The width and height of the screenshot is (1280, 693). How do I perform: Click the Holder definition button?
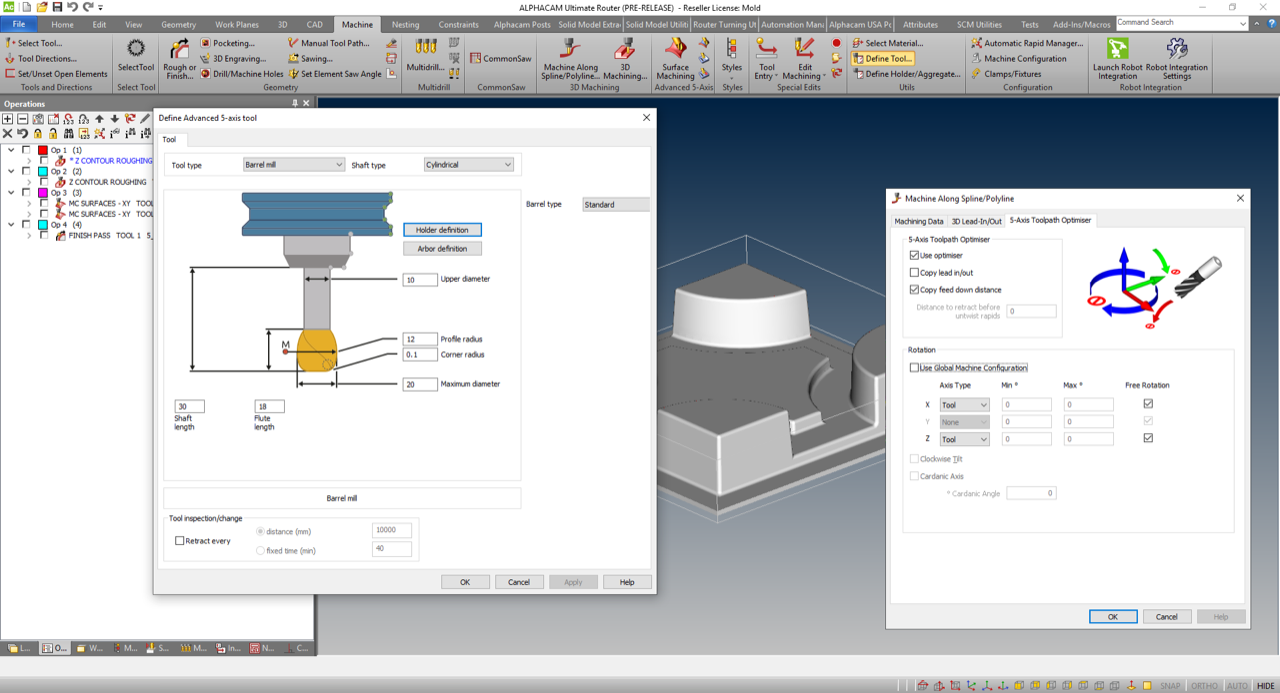point(442,230)
